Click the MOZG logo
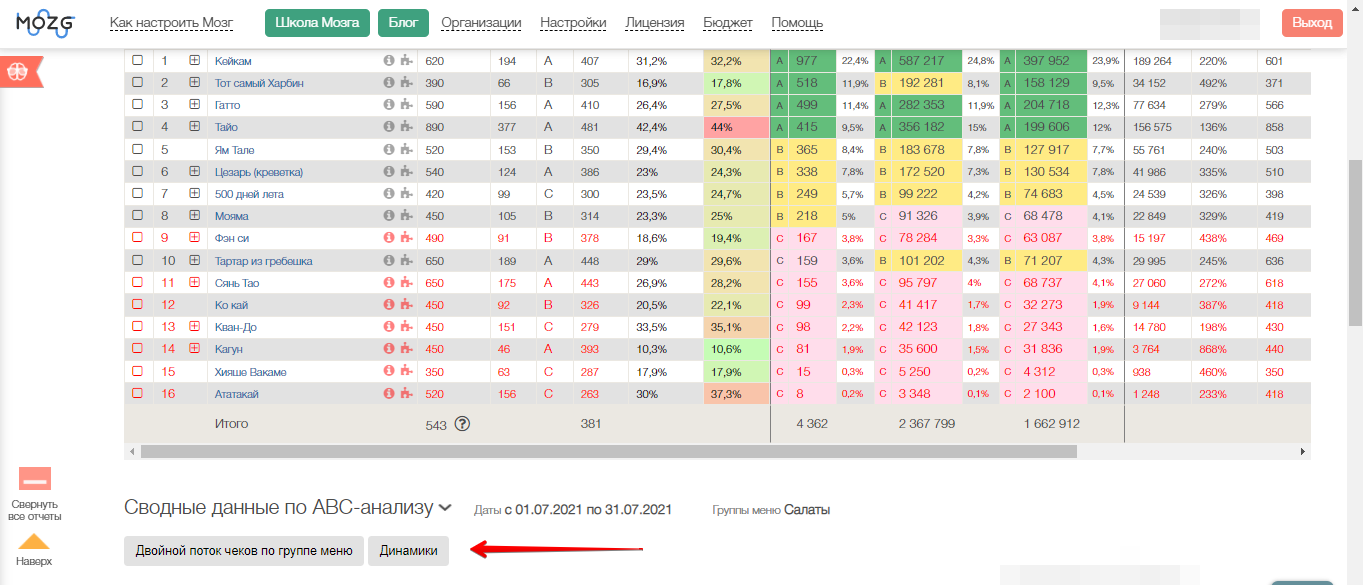Image resolution: width=1363 pixels, height=585 pixels. (x=46, y=22)
